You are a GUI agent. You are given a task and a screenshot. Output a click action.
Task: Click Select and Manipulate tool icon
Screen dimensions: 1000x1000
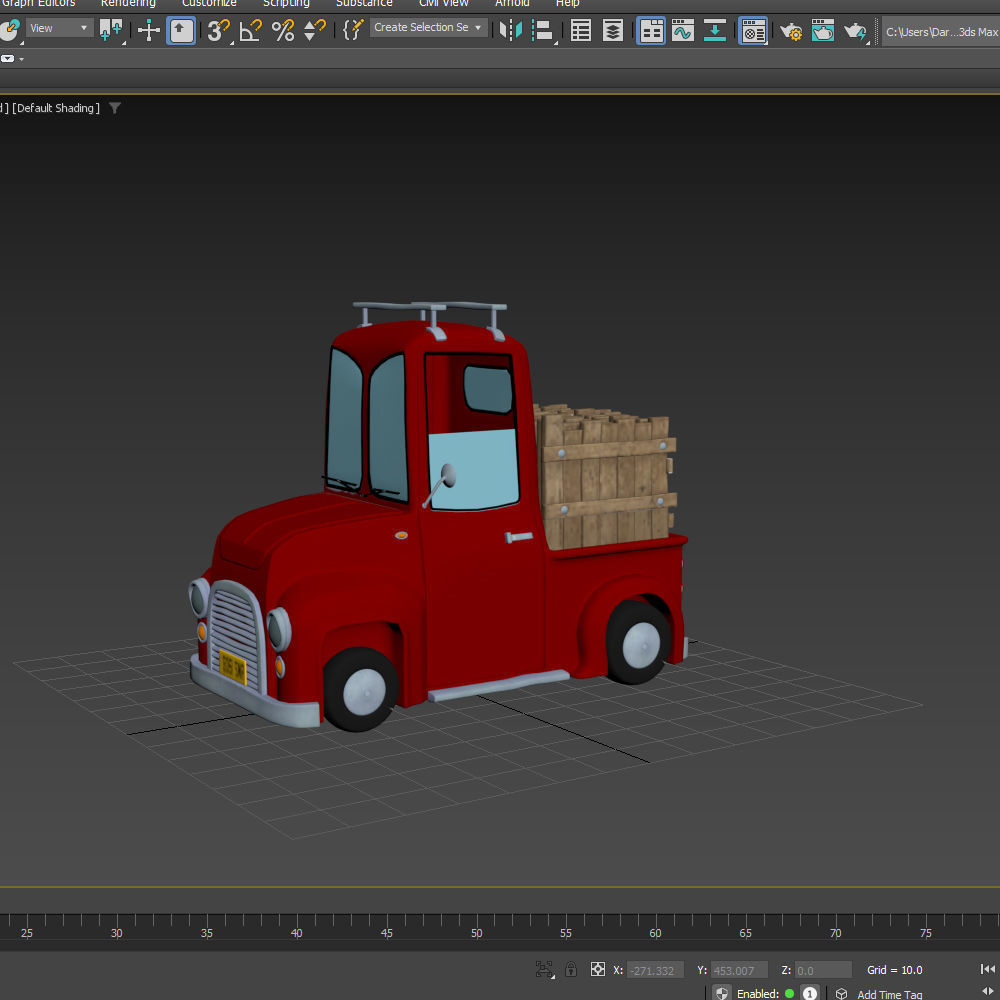pos(149,30)
